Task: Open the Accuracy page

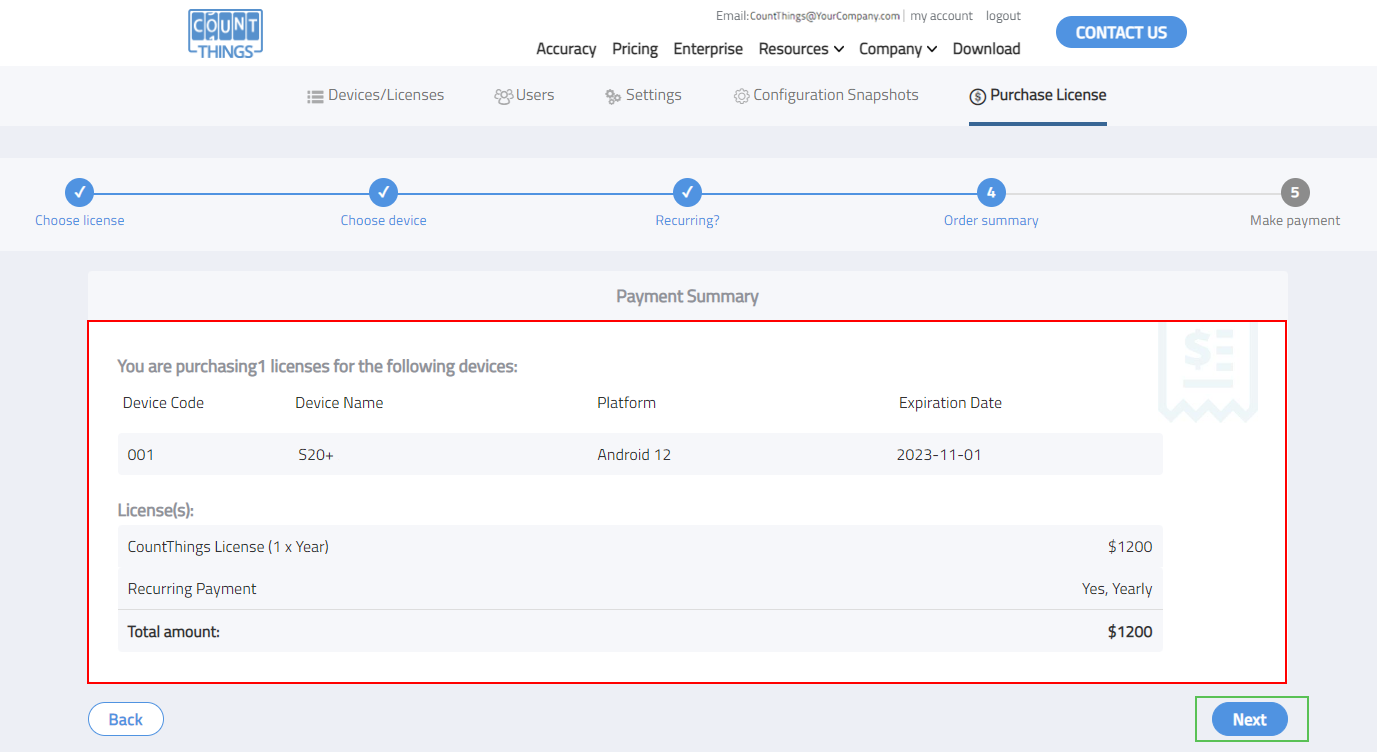Action: pyautogui.click(x=566, y=49)
